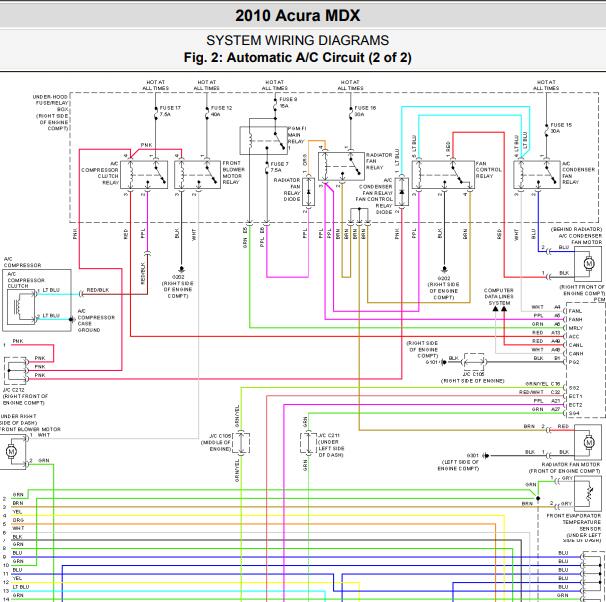Select the PG2 pin label on the PCM
The height and width of the screenshot is (602, 606).
pos(574,362)
